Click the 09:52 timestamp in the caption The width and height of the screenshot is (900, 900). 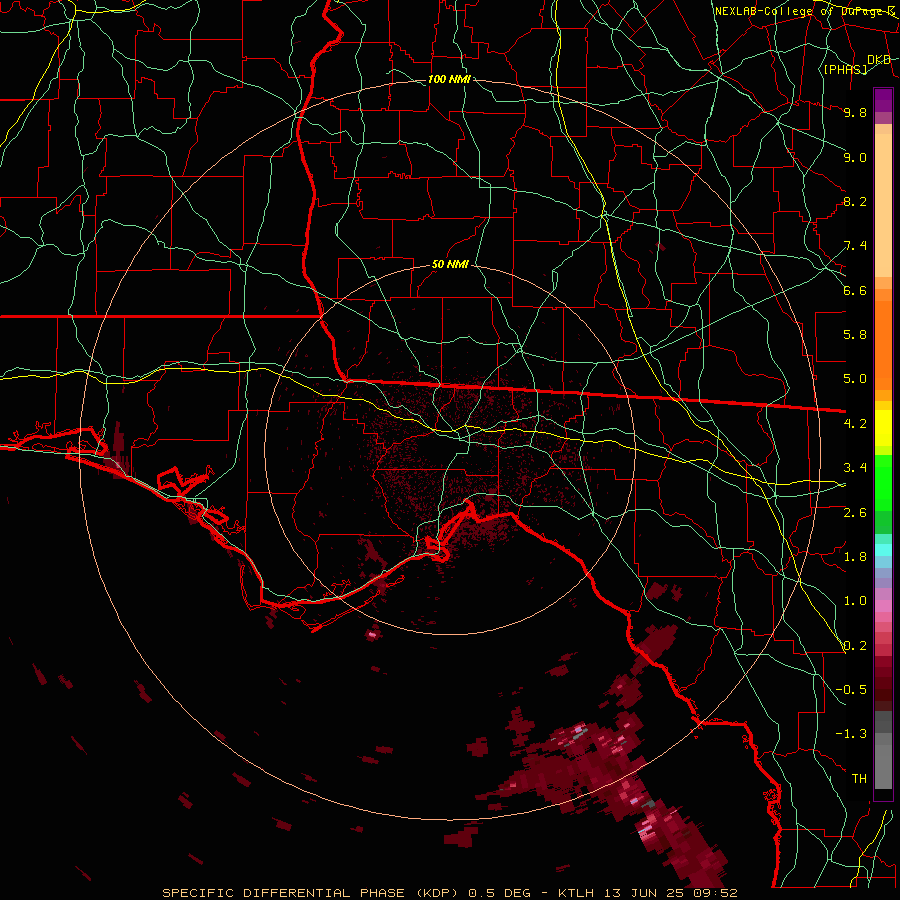click(x=716, y=893)
